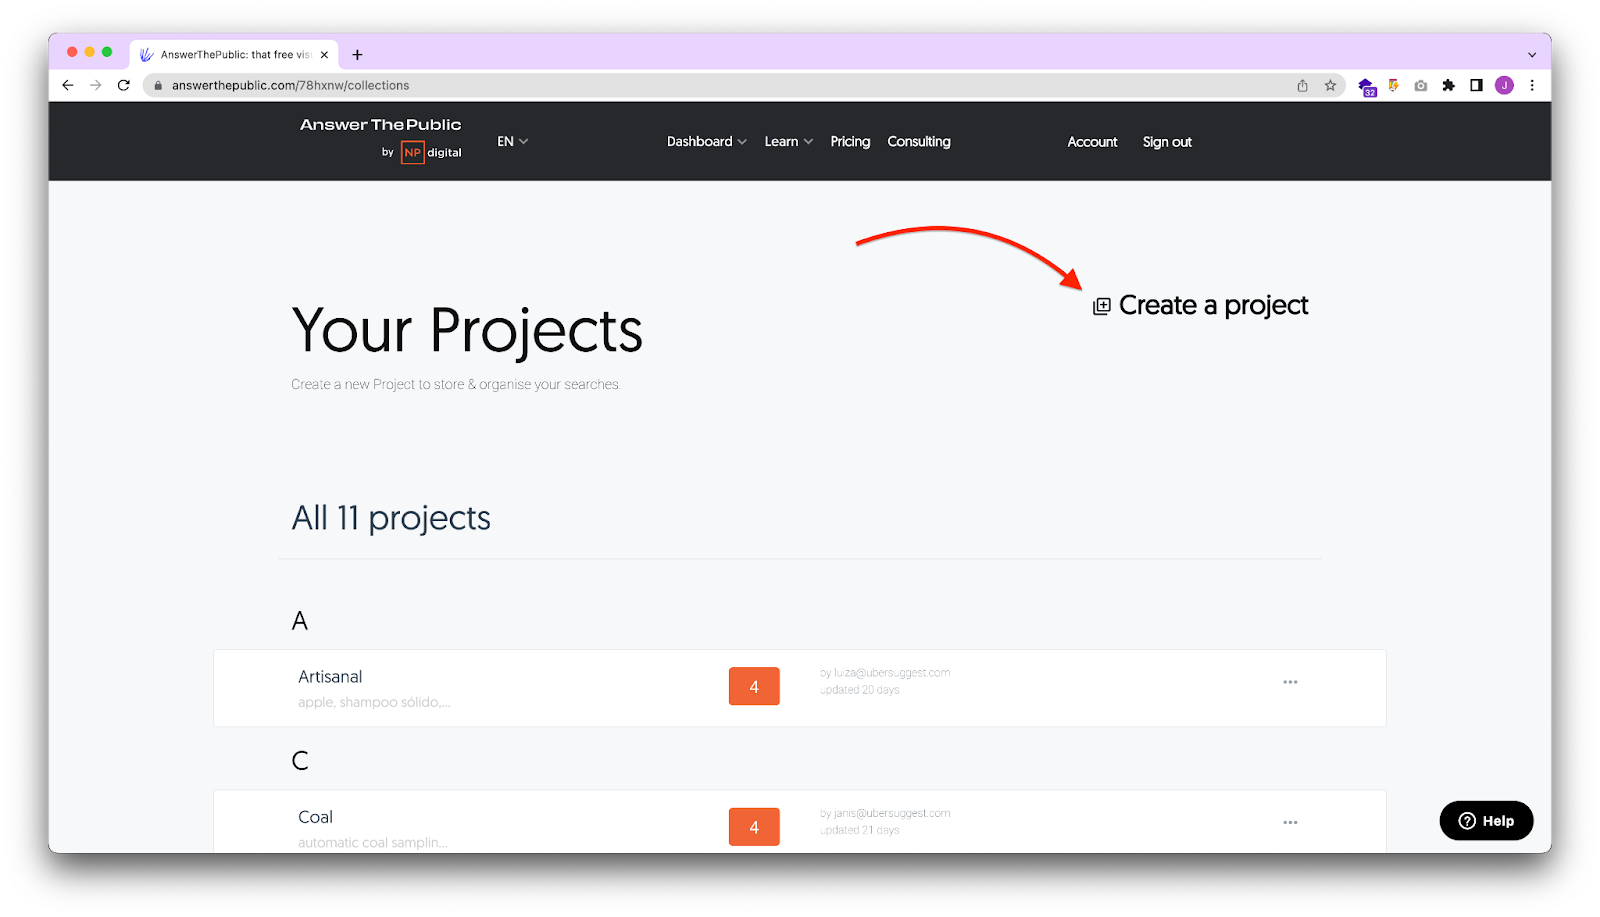Open the Artisanal project
1600x917 pixels.
[x=330, y=677]
